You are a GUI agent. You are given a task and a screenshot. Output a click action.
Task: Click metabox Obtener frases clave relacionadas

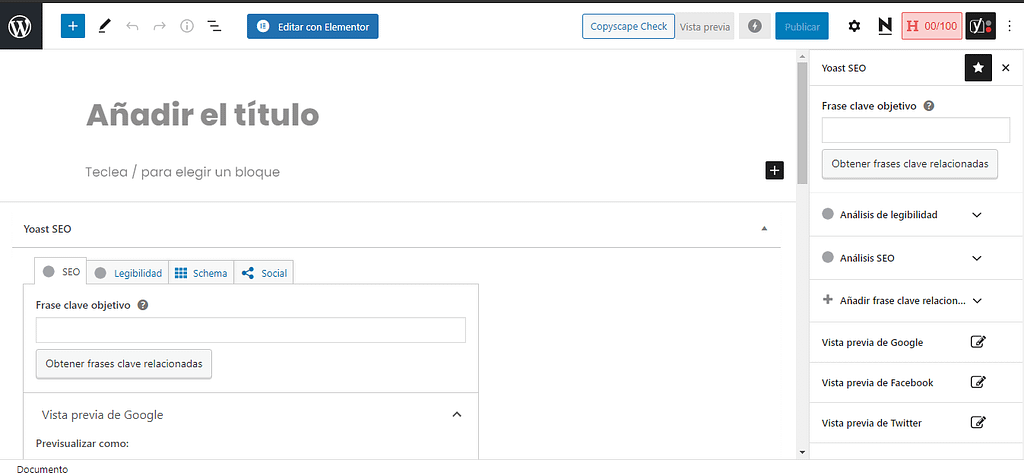click(x=124, y=364)
